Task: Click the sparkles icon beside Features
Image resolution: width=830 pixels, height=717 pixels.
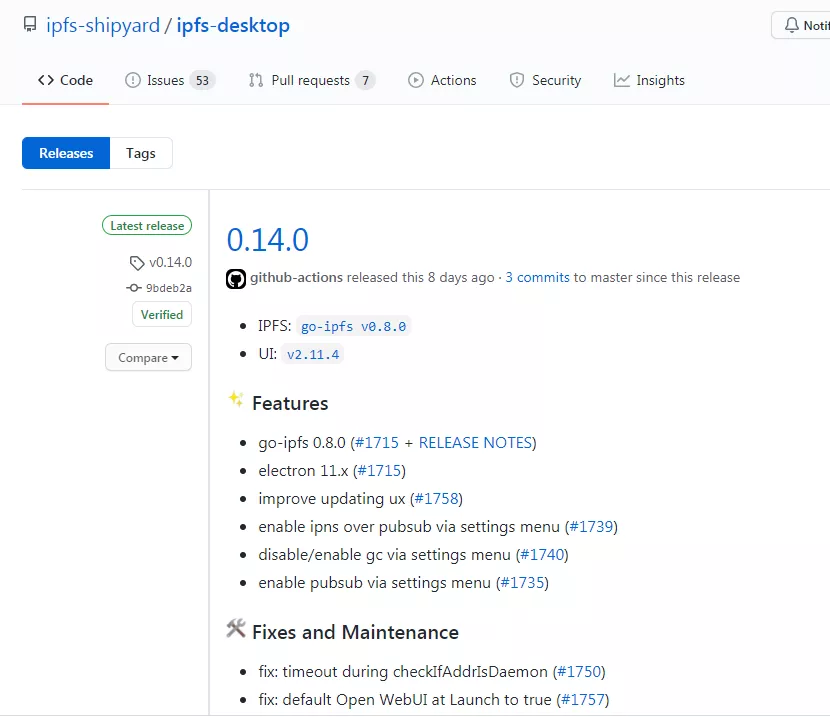Action: pyautogui.click(x=236, y=399)
